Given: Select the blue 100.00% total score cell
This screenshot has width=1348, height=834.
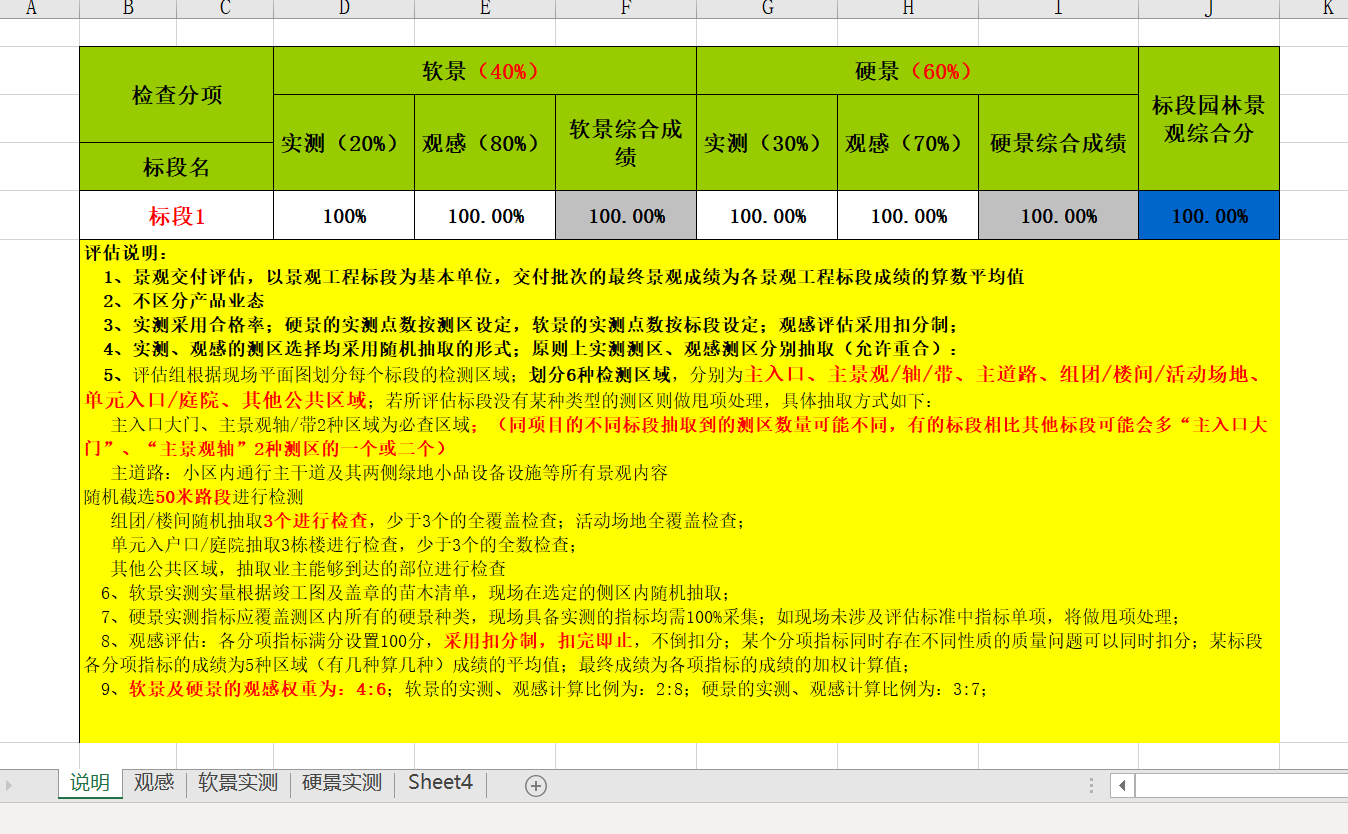Looking at the screenshot, I should coord(1209,216).
